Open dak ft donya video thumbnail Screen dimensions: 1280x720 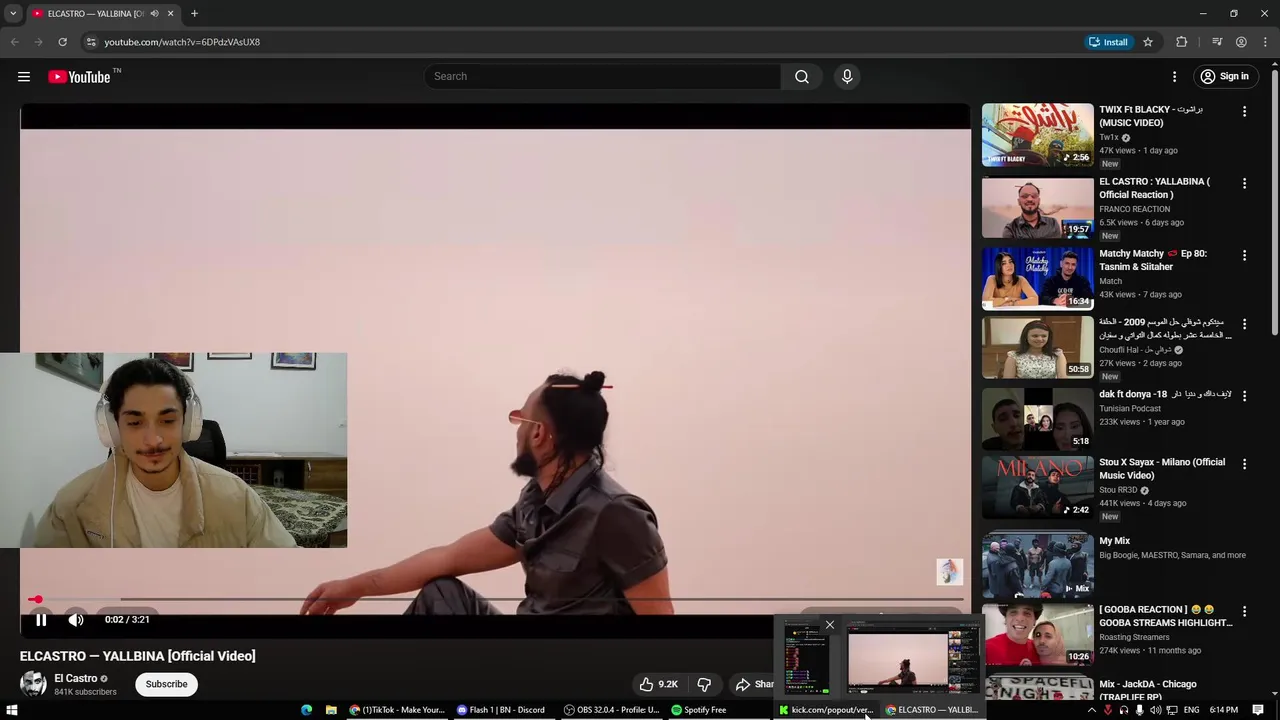[x=1037, y=419]
